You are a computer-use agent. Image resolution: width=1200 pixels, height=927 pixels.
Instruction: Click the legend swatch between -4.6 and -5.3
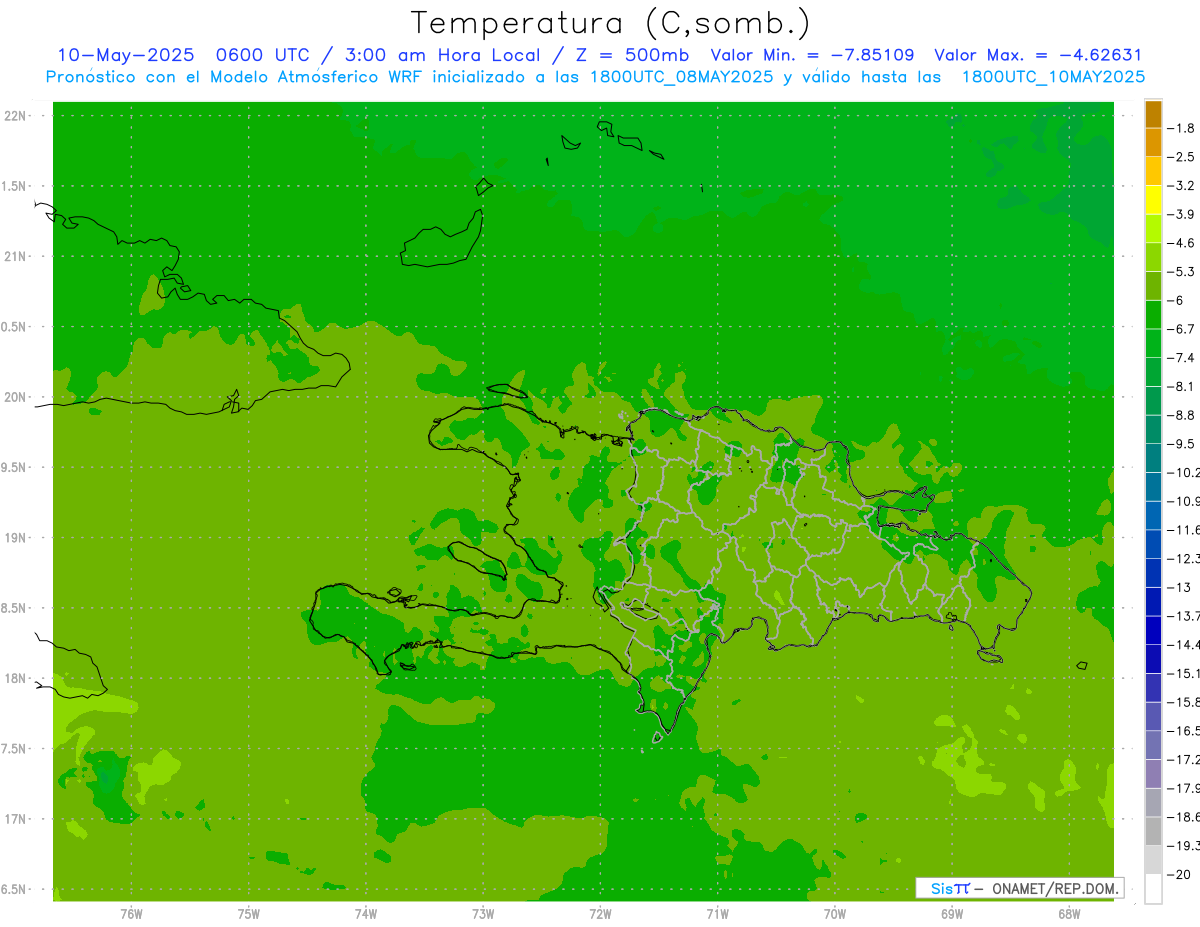pyautogui.click(x=1153, y=257)
